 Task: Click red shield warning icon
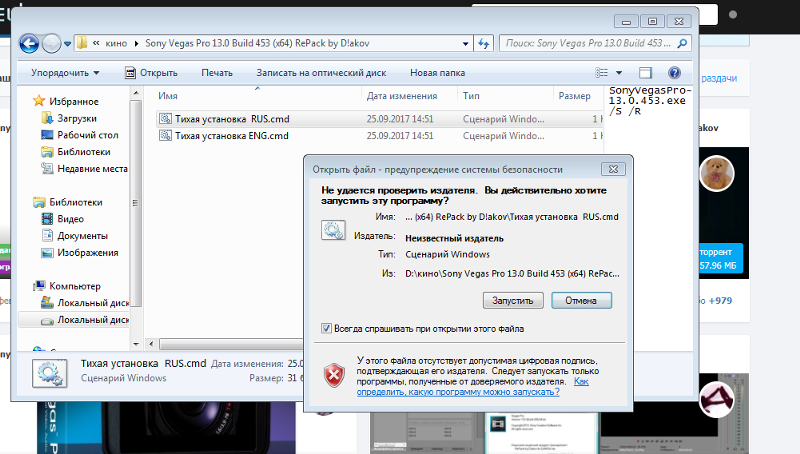(334, 375)
